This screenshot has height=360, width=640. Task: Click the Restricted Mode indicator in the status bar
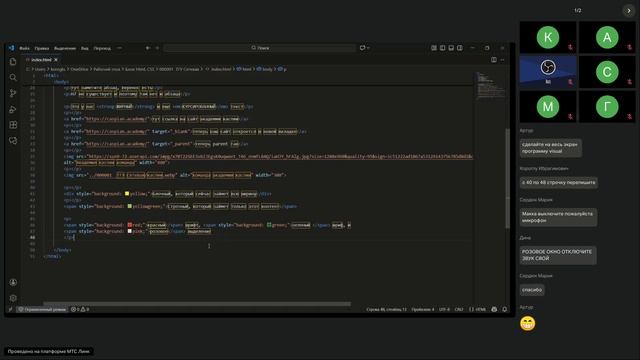[42, 309]
